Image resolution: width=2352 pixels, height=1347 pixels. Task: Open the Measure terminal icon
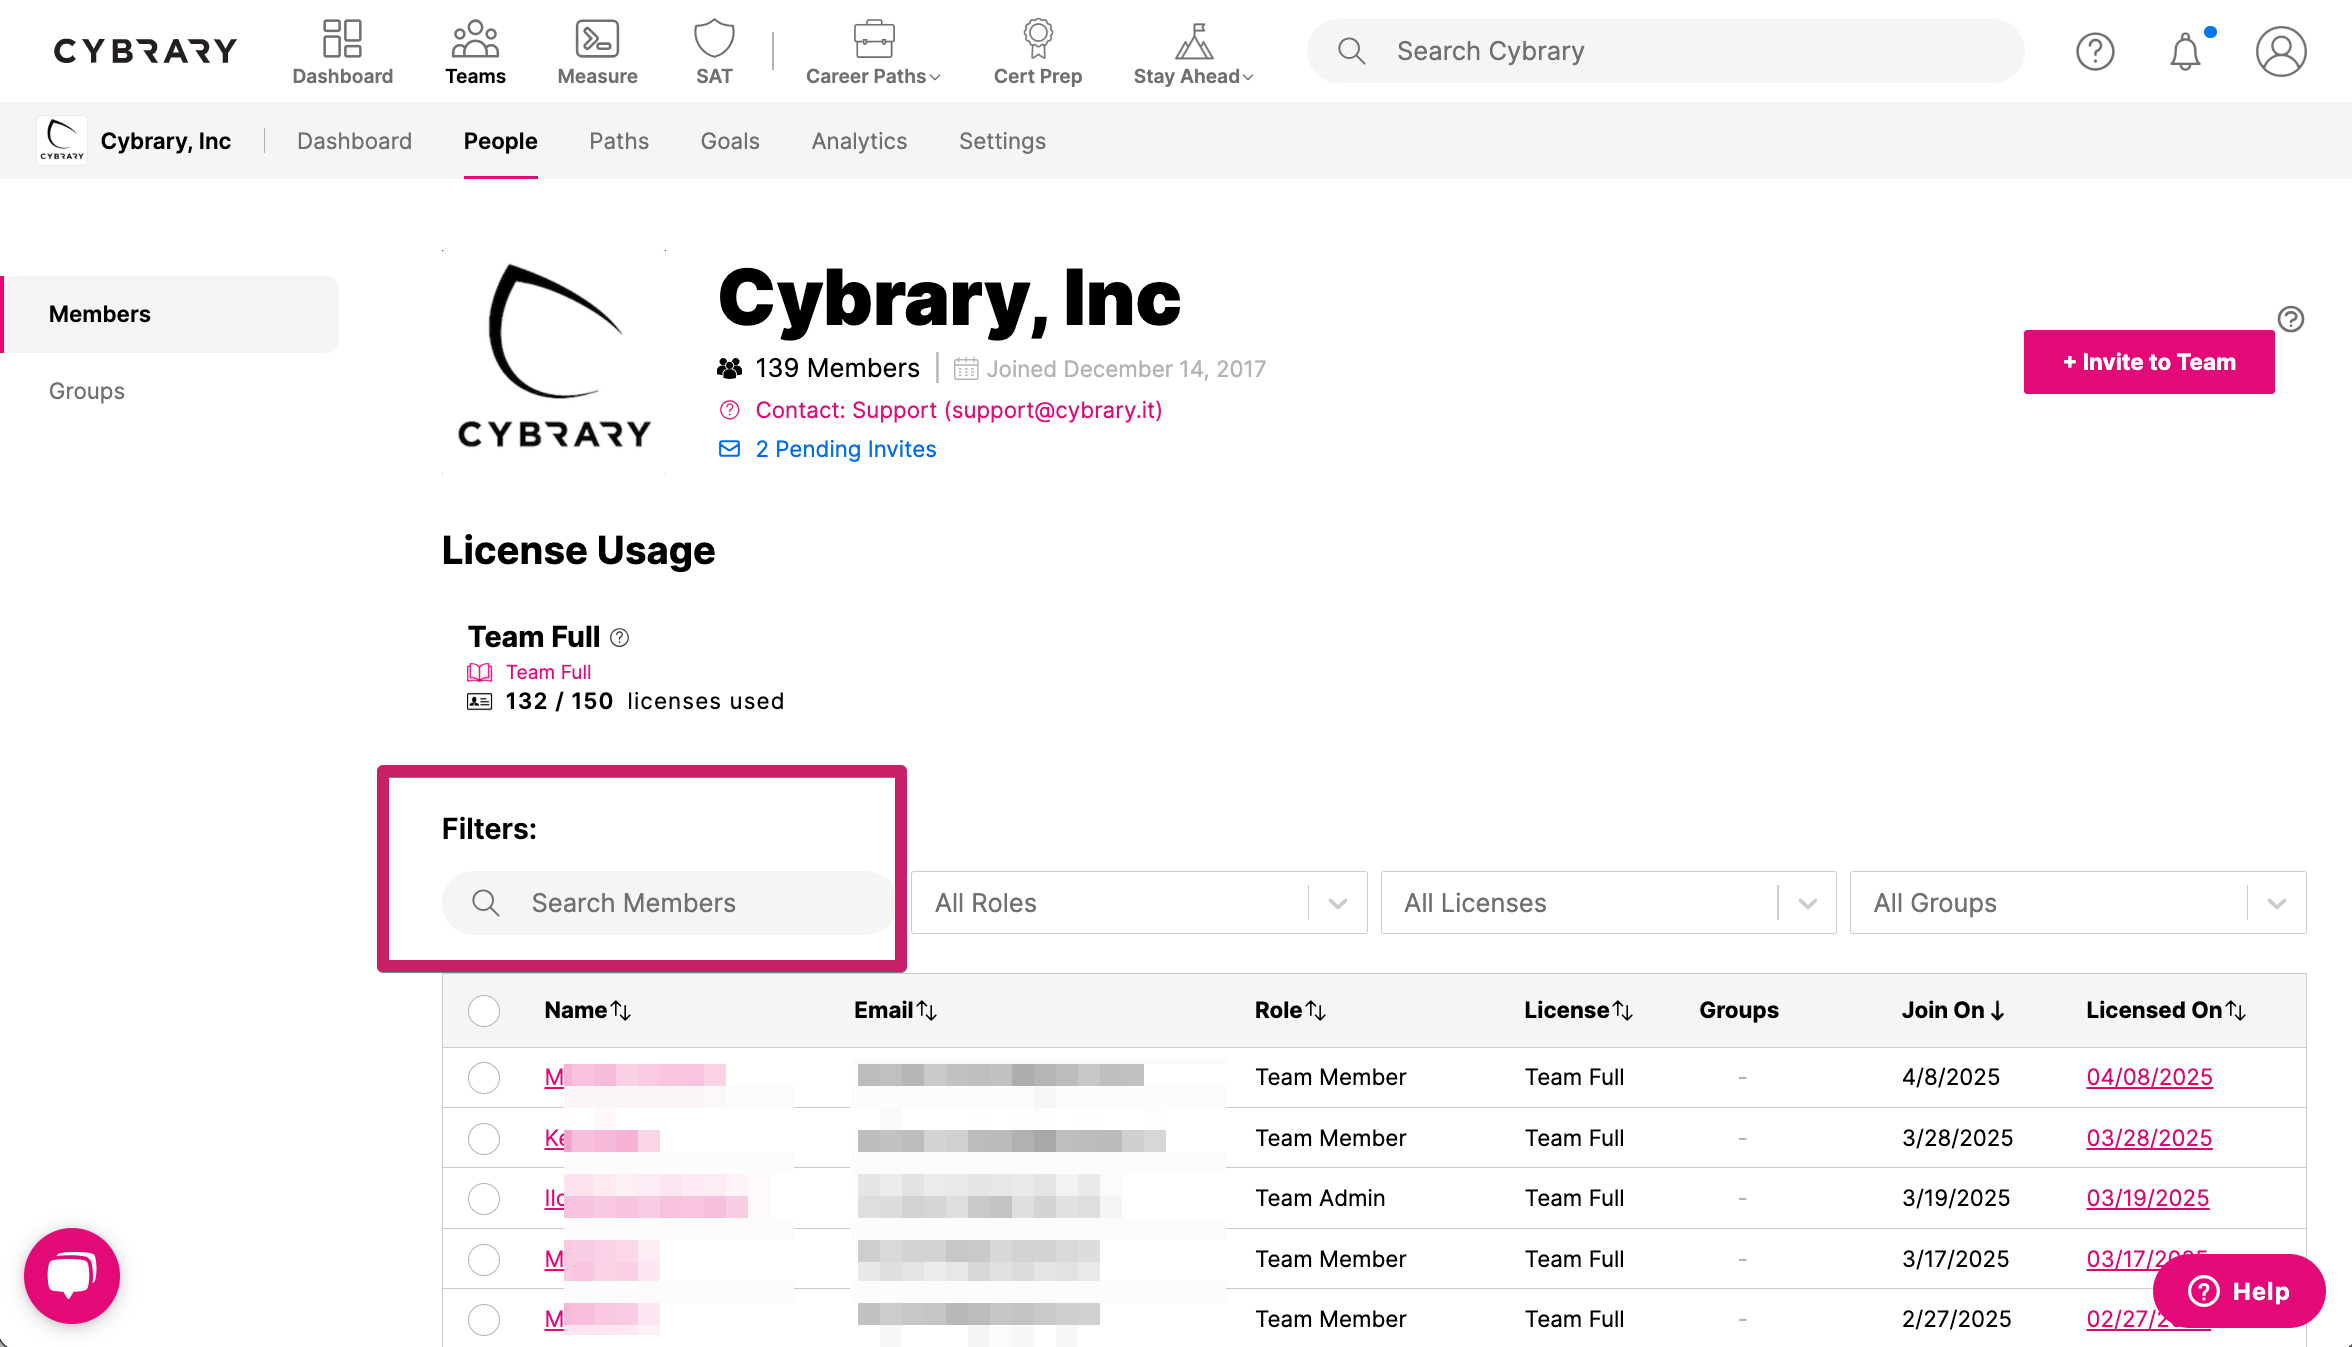click(x=597, y=39)
